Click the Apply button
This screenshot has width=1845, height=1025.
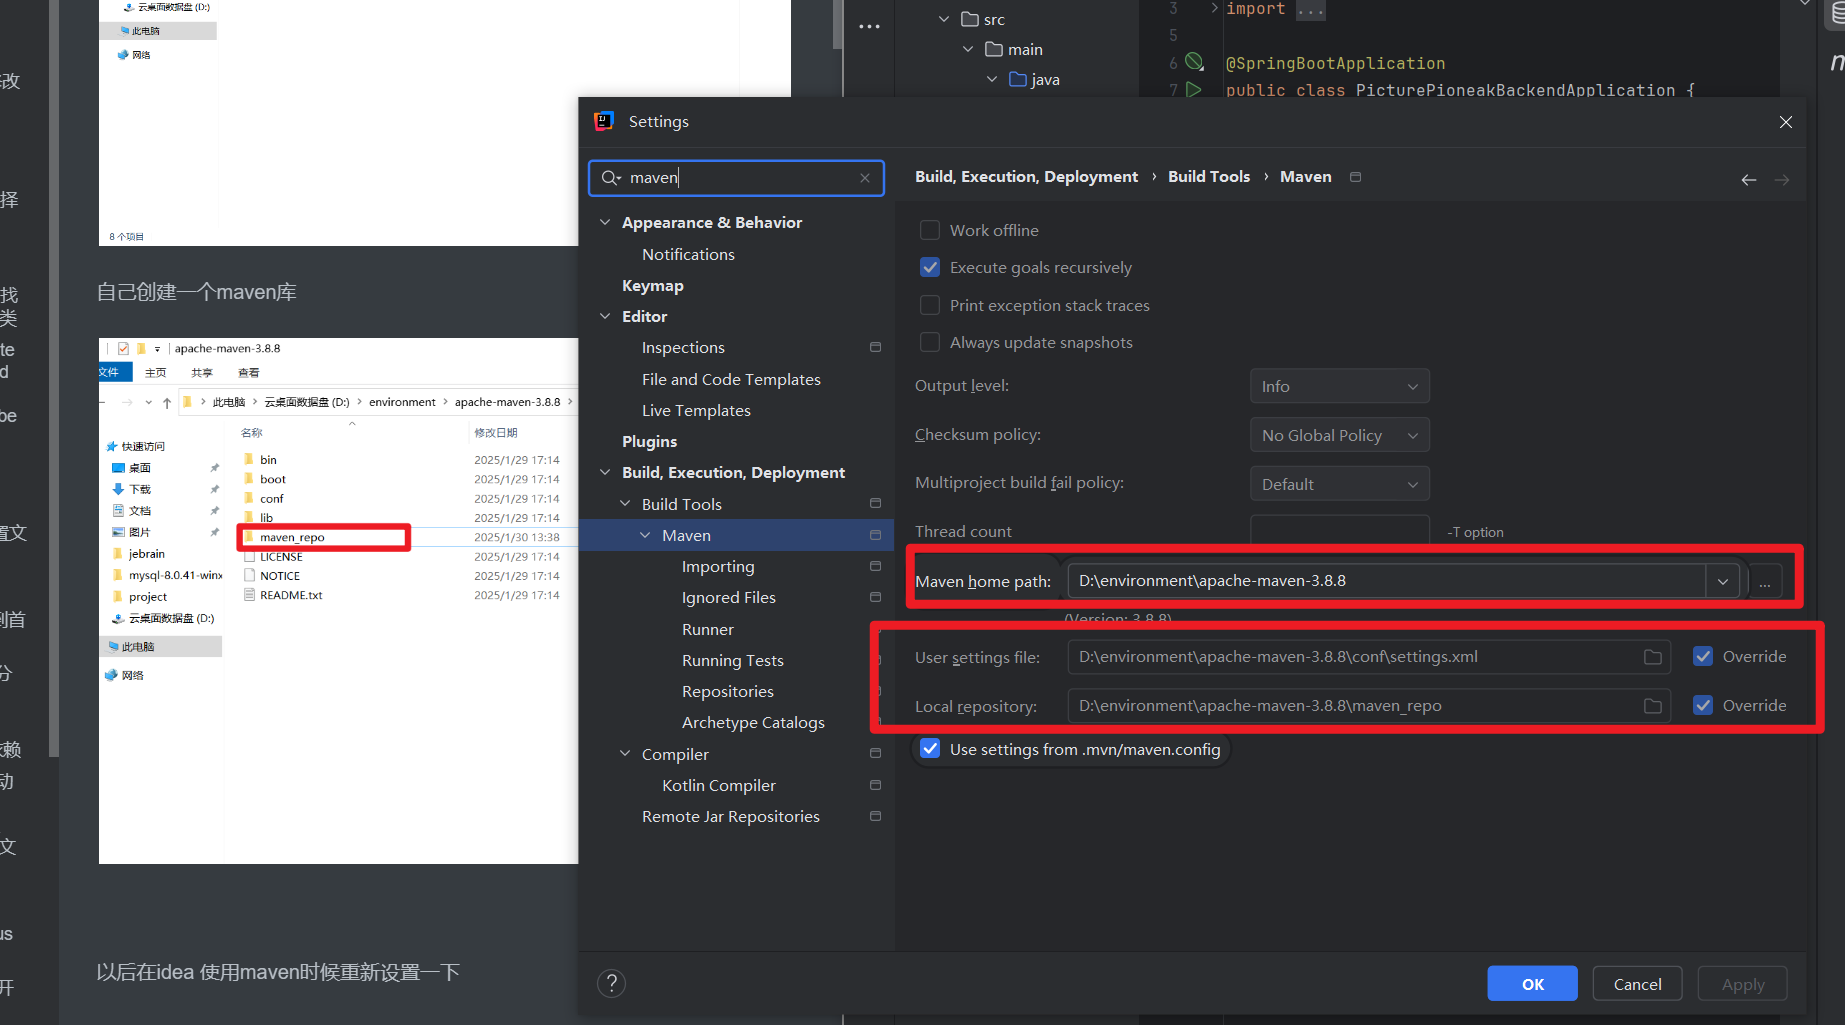(x=1742, y=984)
